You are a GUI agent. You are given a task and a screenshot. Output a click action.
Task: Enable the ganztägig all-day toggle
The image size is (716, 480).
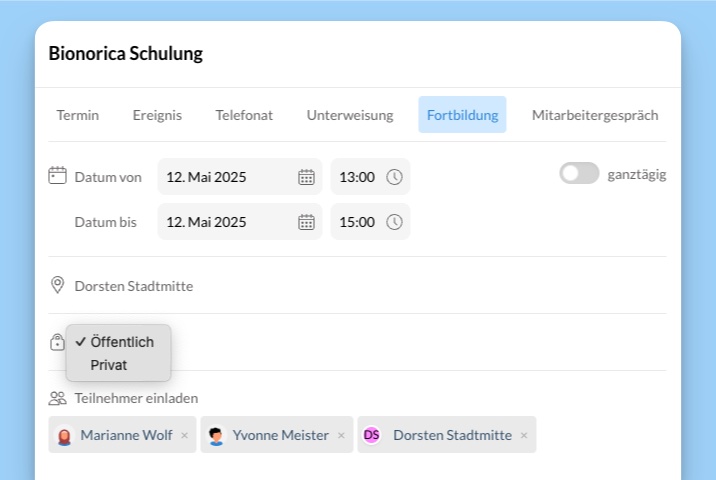pyautogui.click(x=580, y=173)
